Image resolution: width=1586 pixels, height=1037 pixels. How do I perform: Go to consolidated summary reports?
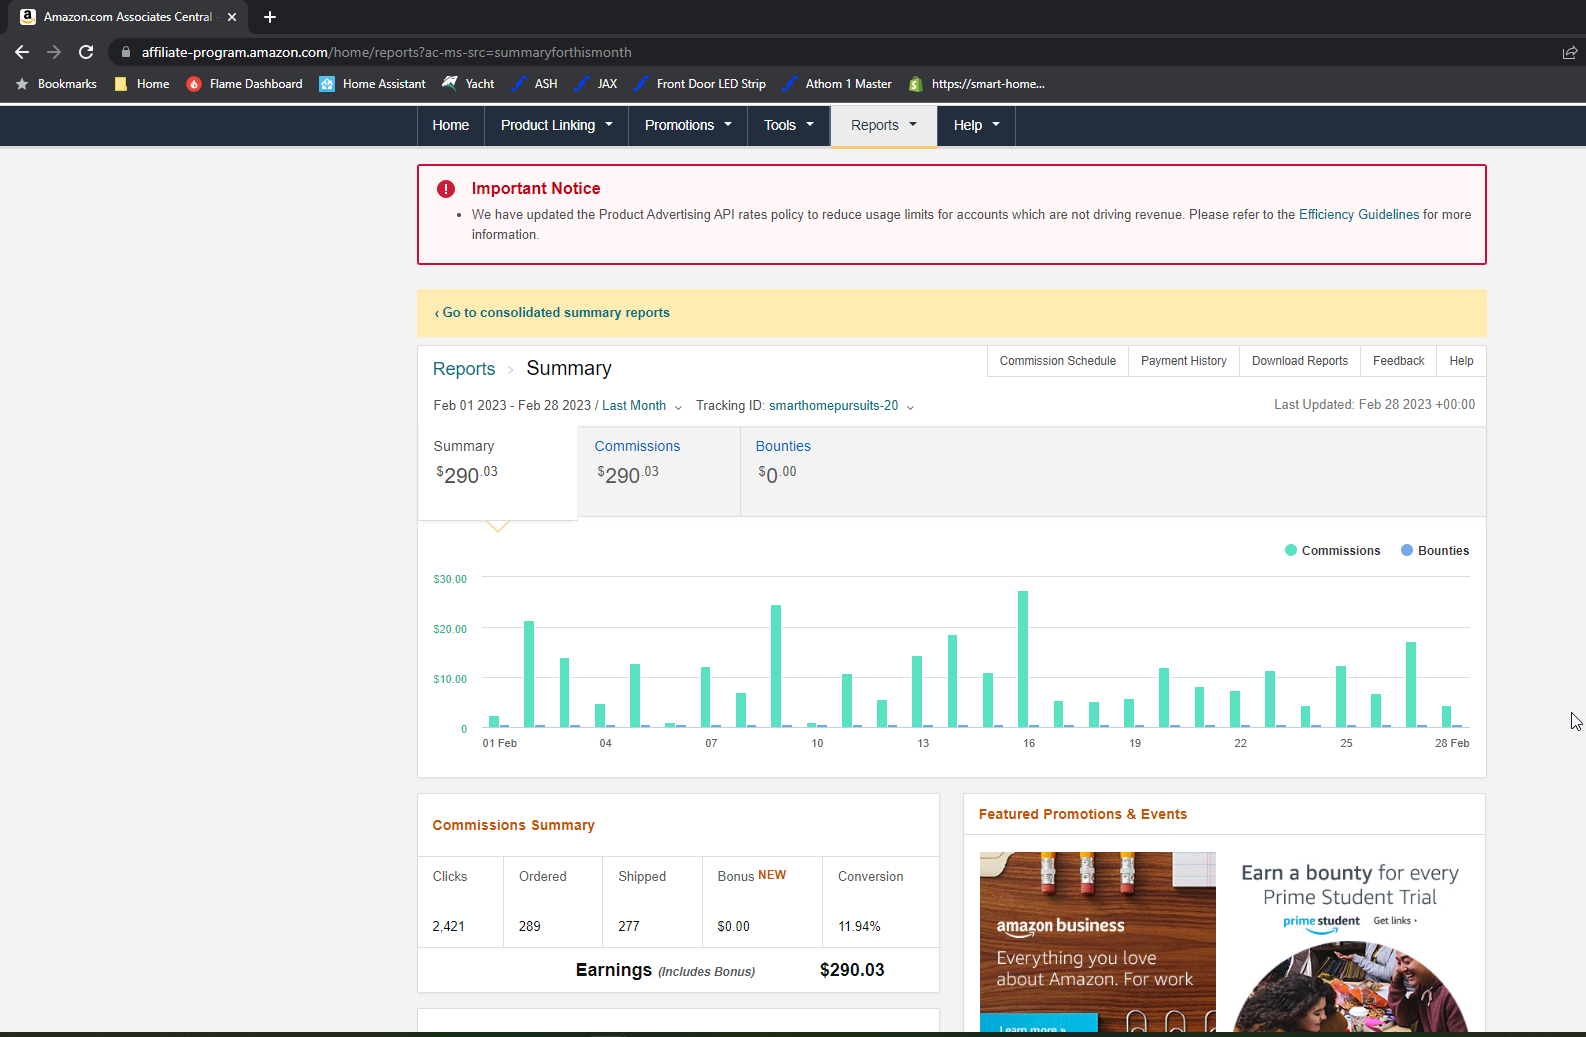click(552, 313)
